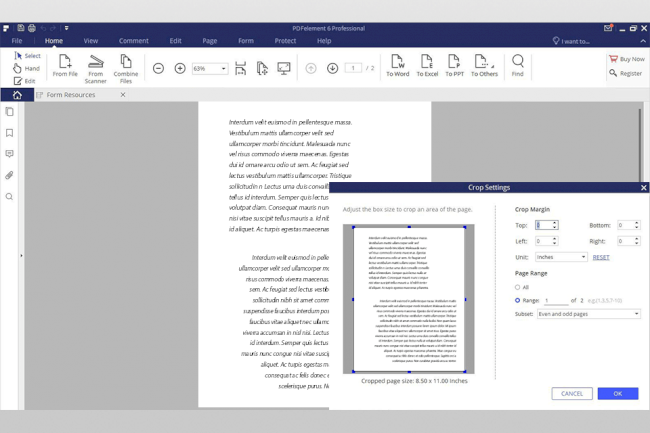Create PDF From File
Screen dimensions: 650x433
(65, 65)
